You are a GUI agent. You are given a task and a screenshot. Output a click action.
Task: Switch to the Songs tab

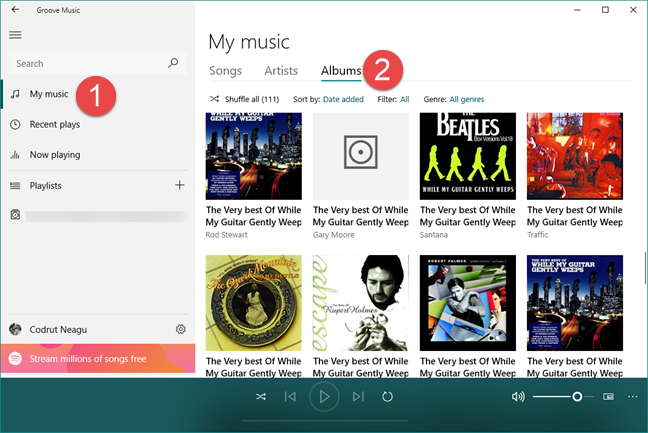[x=225, y=71]
